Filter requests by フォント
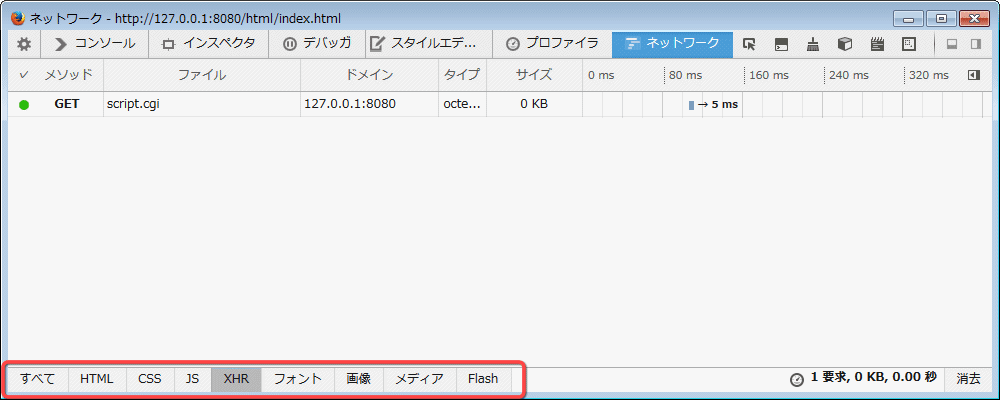 click(x=298, y=379)
